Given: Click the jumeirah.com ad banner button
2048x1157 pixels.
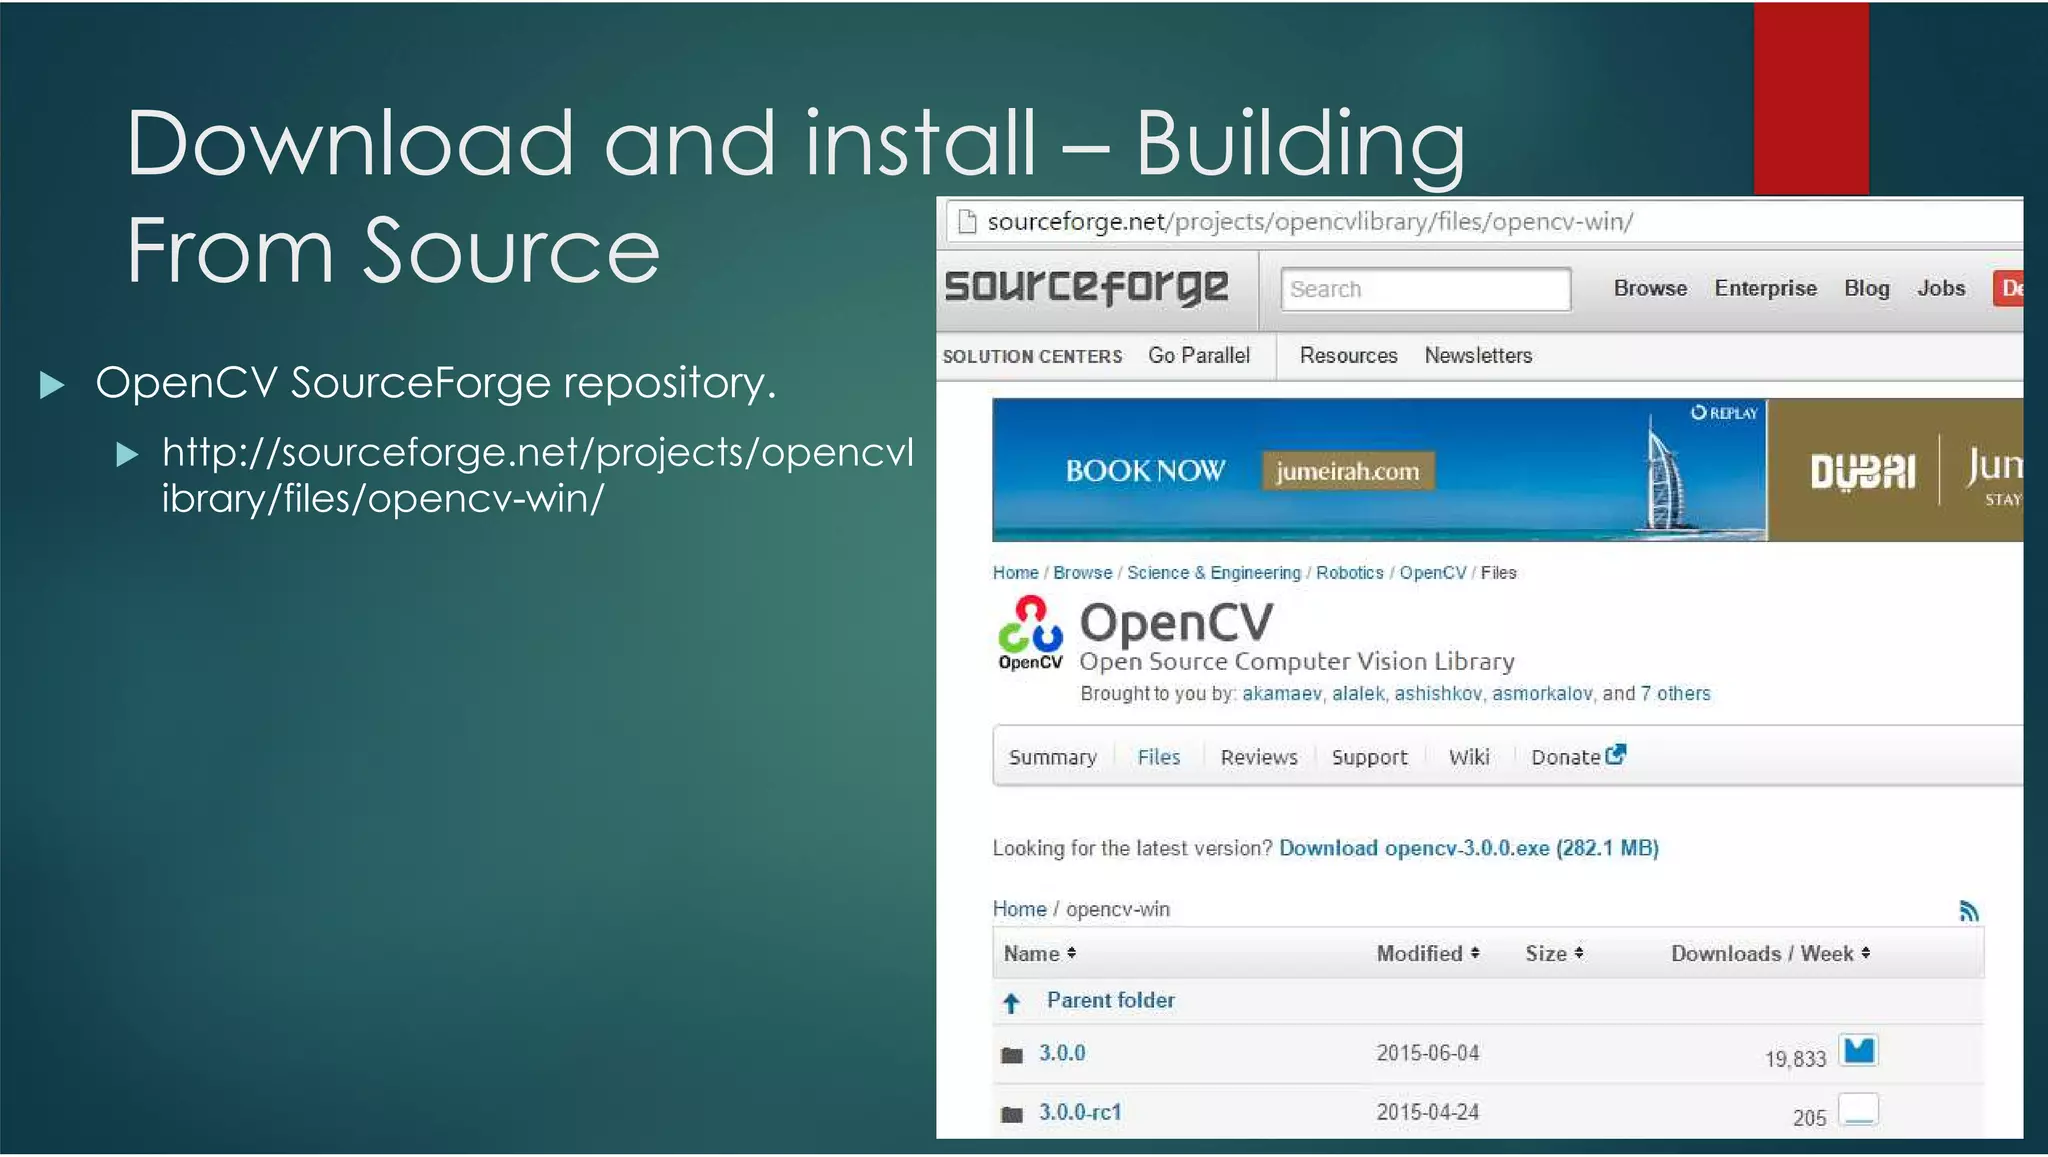Looking at the screenshot, I should (x=1347, y=471).
